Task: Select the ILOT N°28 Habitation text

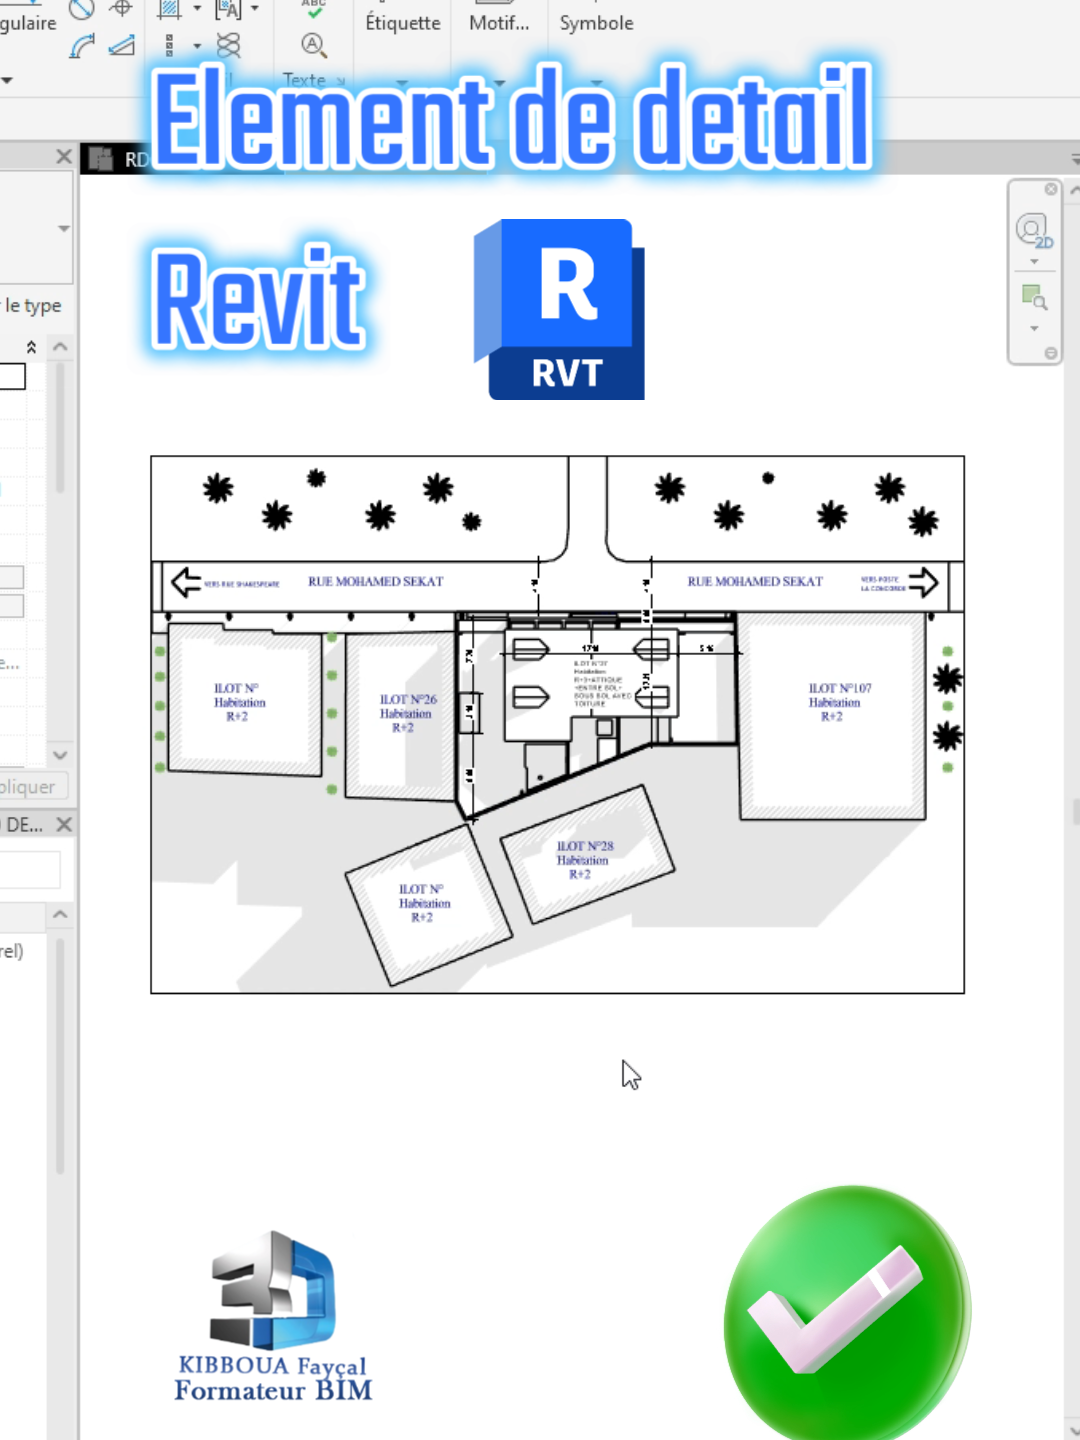Action: click(x=584, y=859)
